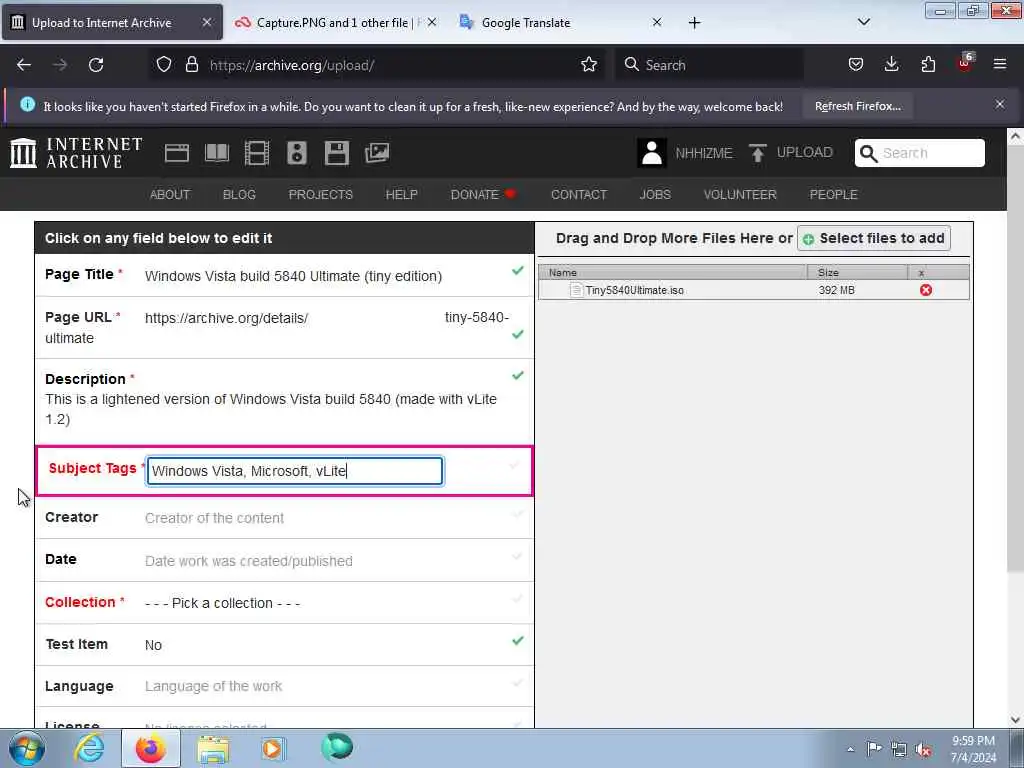This screenshot has width=1024, height=768.
Task: Reload the page with the refresh icon
Action: (x=96, y=65)
